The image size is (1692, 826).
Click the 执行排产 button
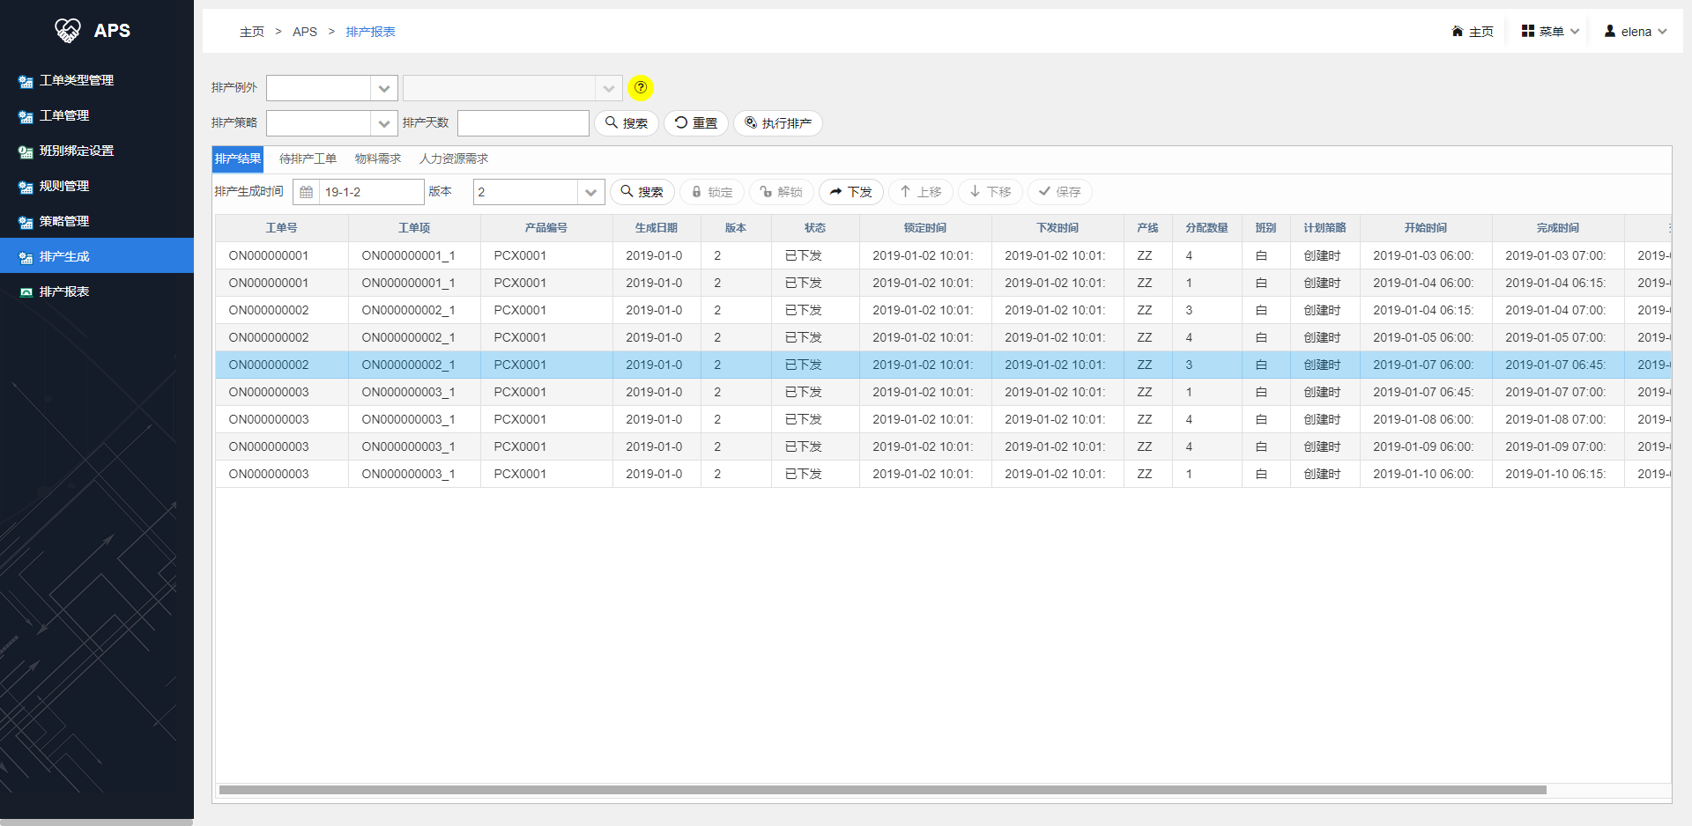pyautogui.click(x=778, y=123)
